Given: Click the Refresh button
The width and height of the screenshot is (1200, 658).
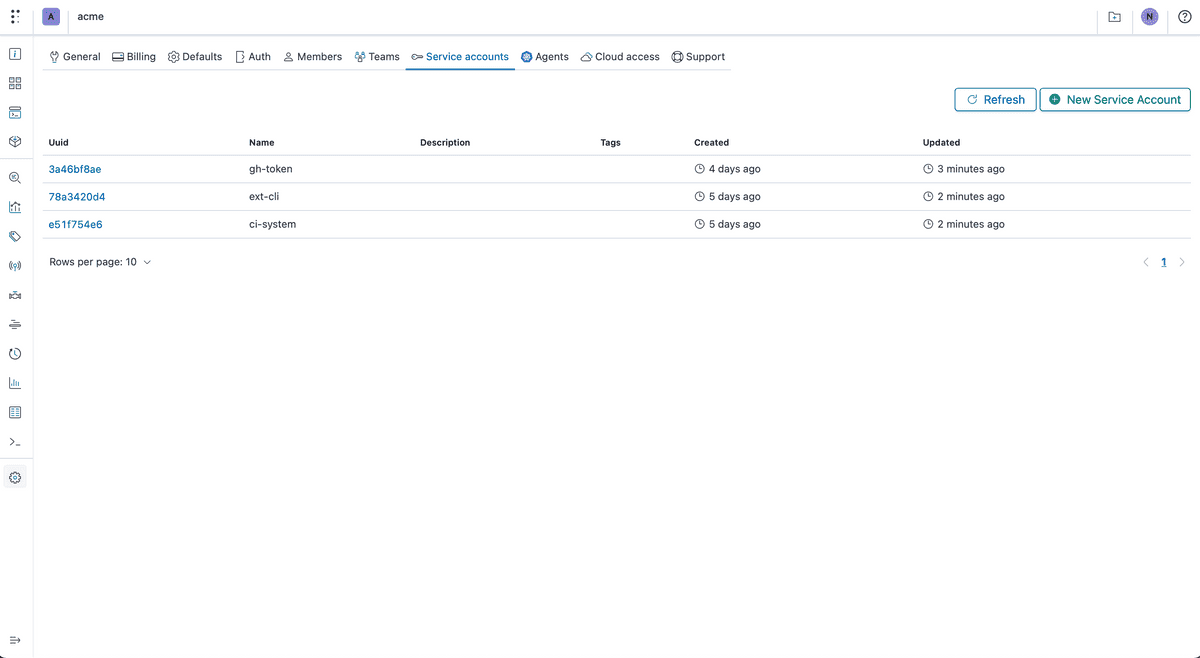Looking at the screenshot, I should [995, 99].
